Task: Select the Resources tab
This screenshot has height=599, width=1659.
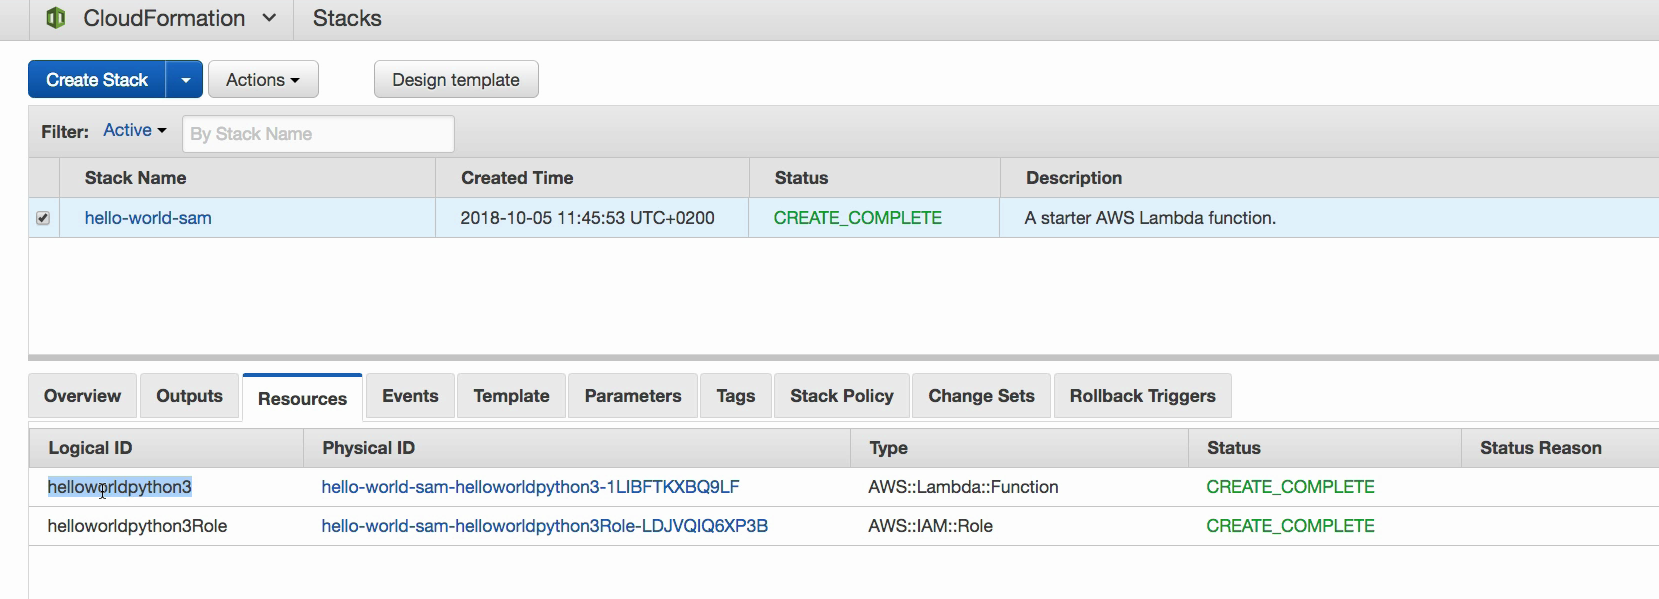Action: click(302, 398)
